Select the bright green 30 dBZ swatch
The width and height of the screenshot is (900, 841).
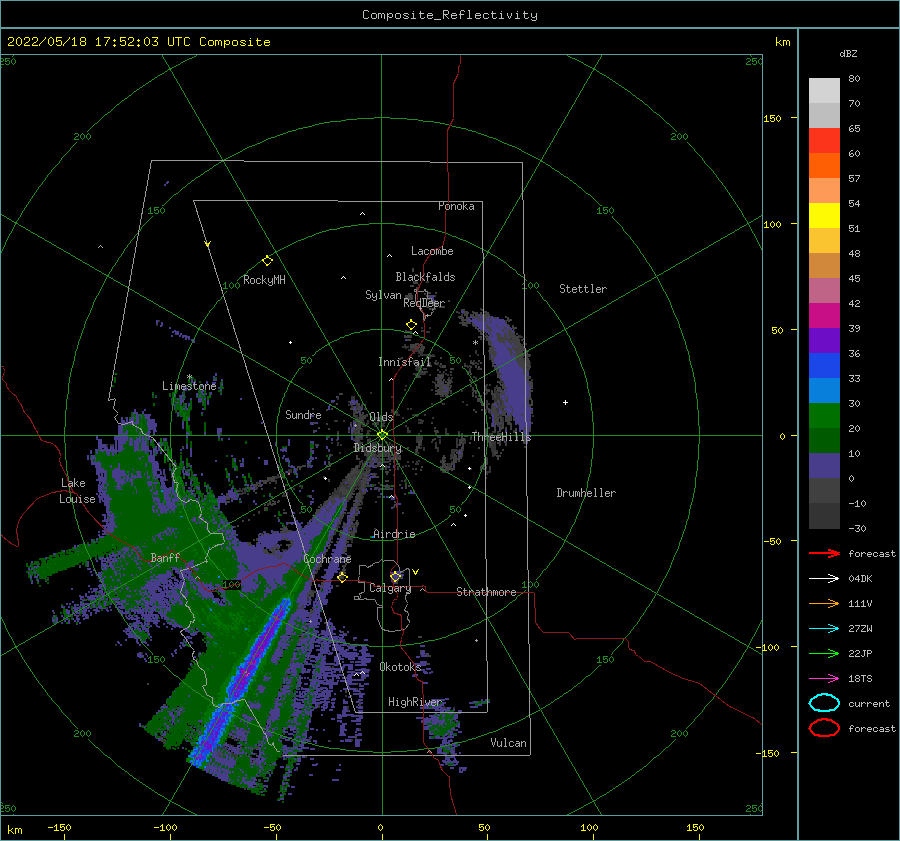[824, 415]
